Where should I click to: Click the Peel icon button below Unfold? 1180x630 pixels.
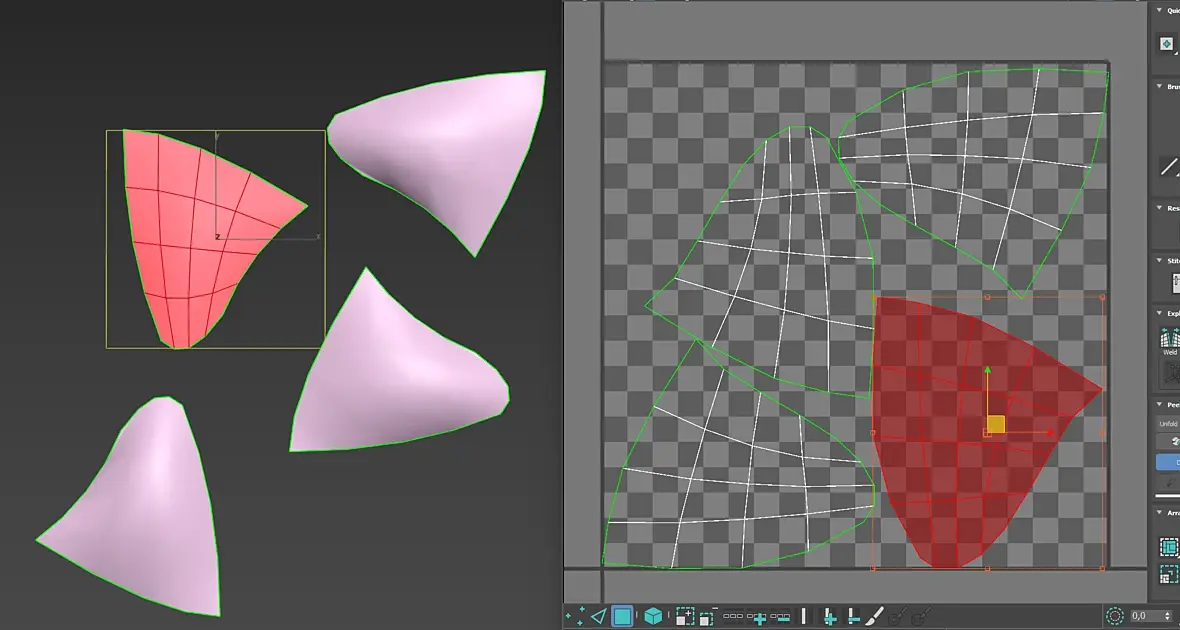[x=1168, y=443]
